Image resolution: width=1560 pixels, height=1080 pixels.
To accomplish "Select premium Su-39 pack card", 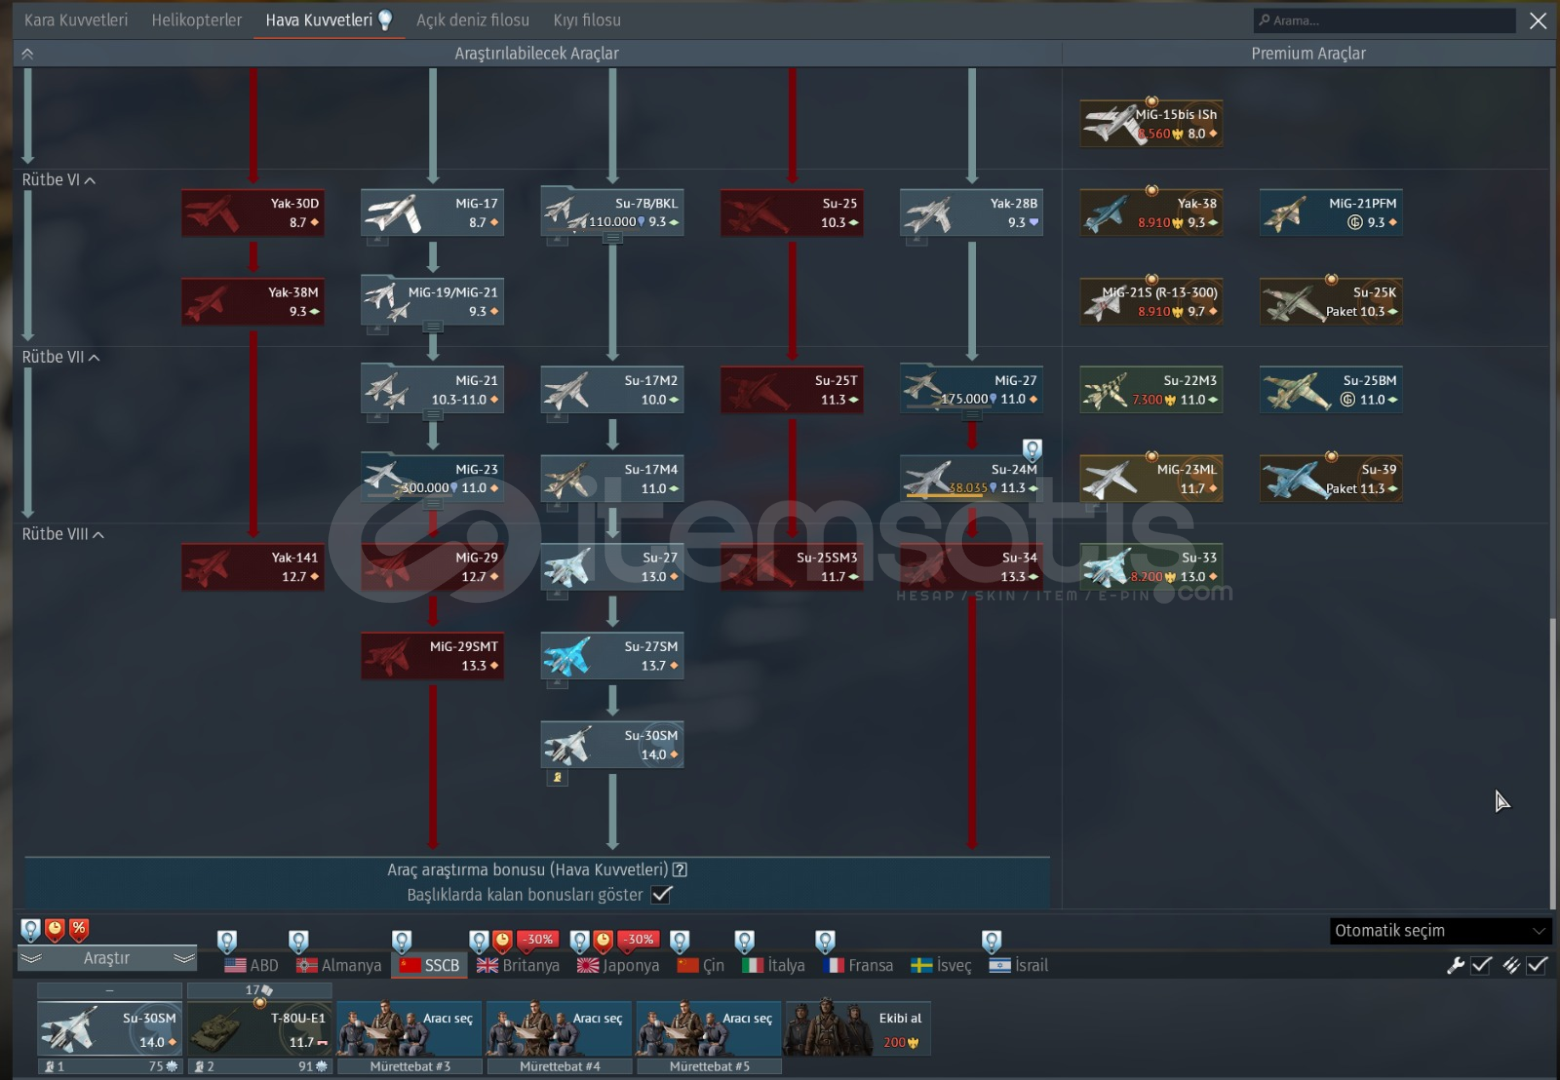I will (x=1331, y=479).
